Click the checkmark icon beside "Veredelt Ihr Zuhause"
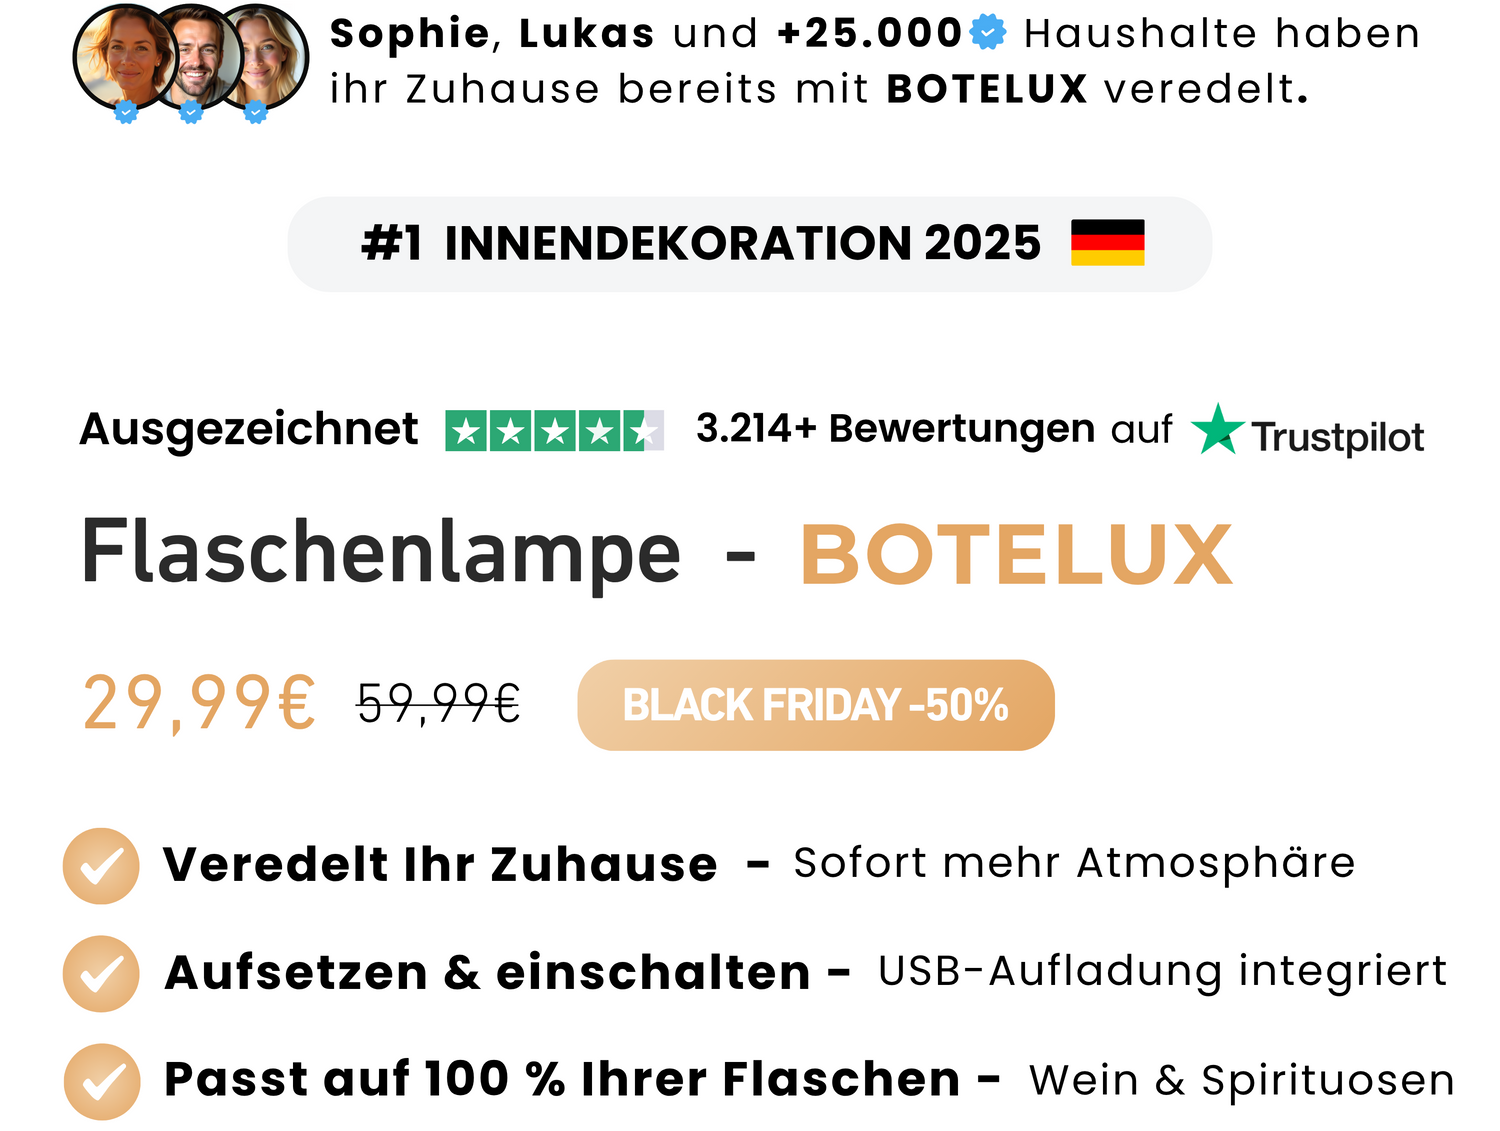Image resolution: width=1500 pixels, height=1131 pixels. [x=101, y=866]
